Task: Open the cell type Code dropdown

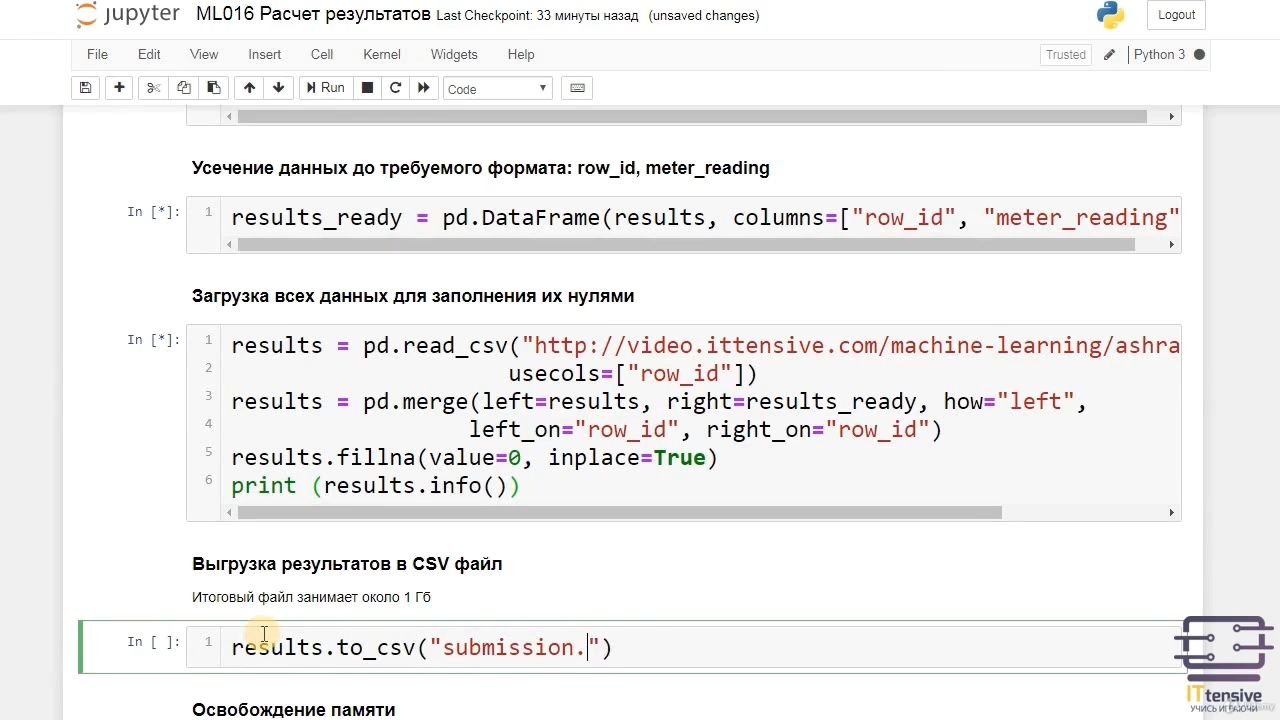Action: click(x=498, y=89)
